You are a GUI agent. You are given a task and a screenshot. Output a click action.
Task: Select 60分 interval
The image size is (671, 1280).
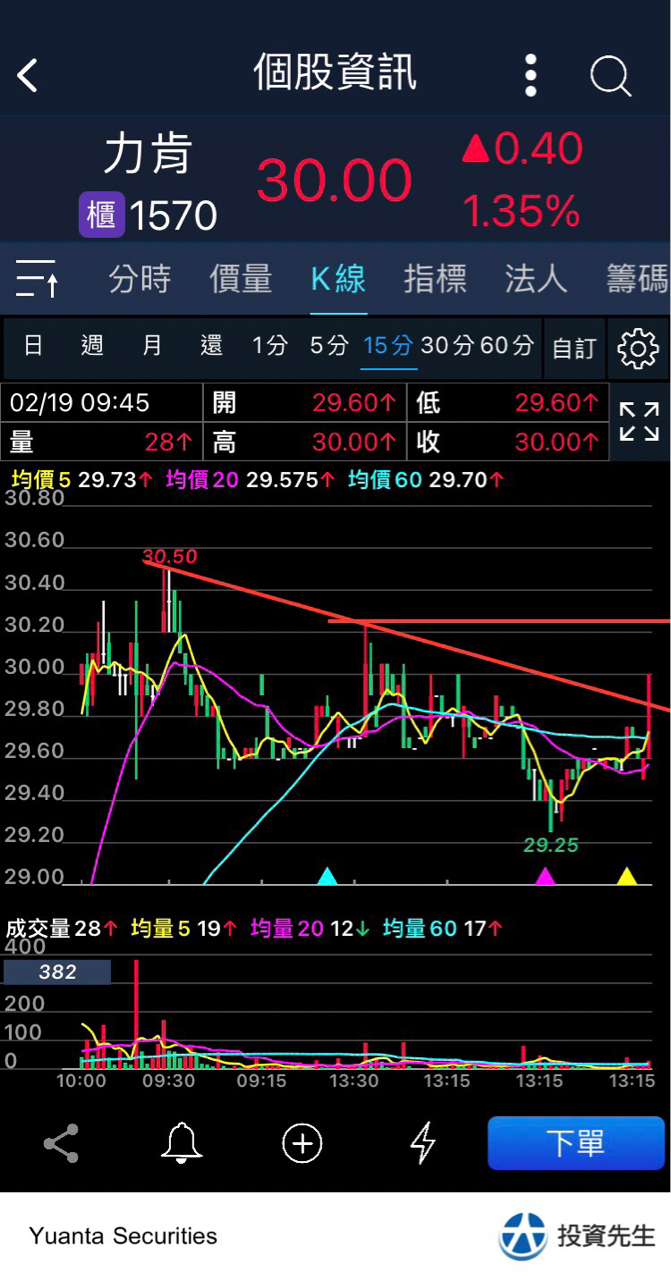pos(507,347)
